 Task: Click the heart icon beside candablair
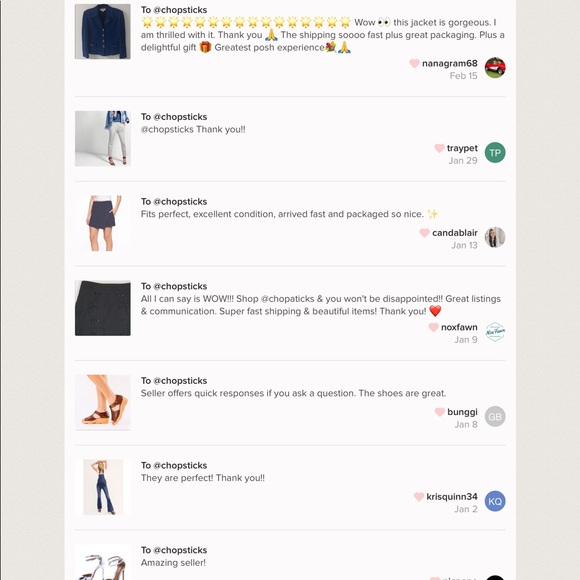[x=424, y=233]
